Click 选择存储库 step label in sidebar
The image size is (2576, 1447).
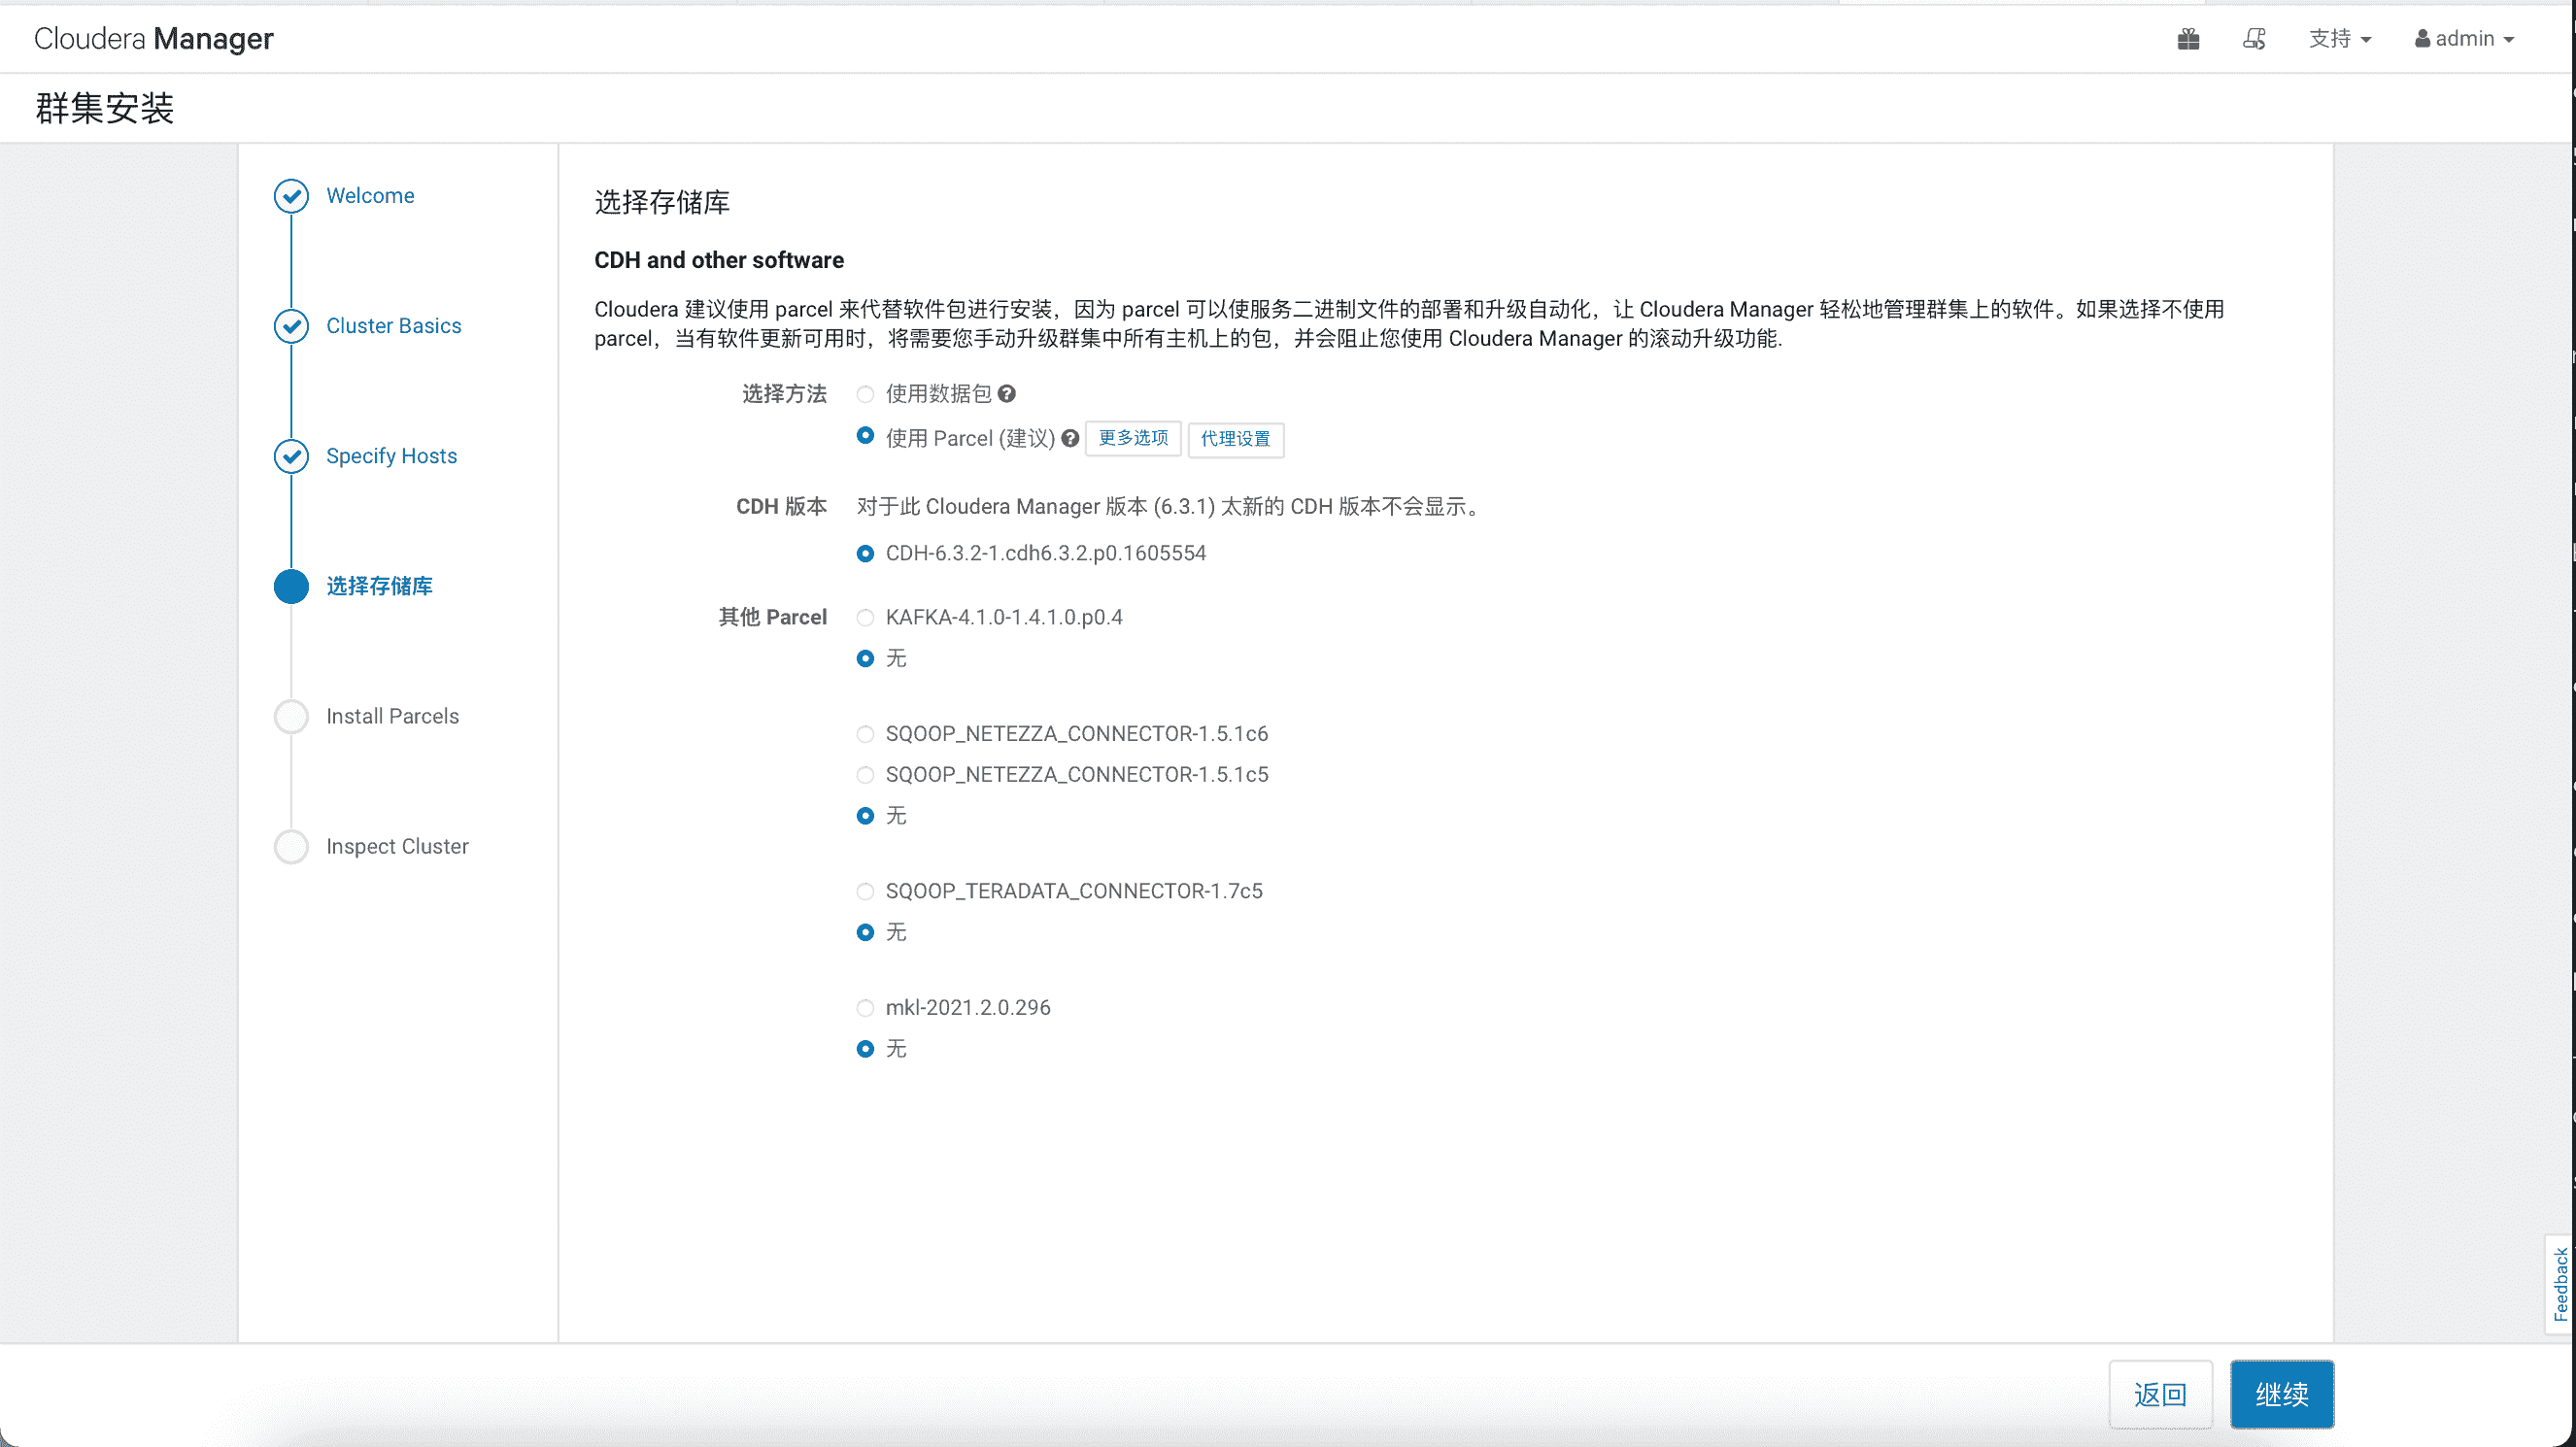click(x=379, y=586)
